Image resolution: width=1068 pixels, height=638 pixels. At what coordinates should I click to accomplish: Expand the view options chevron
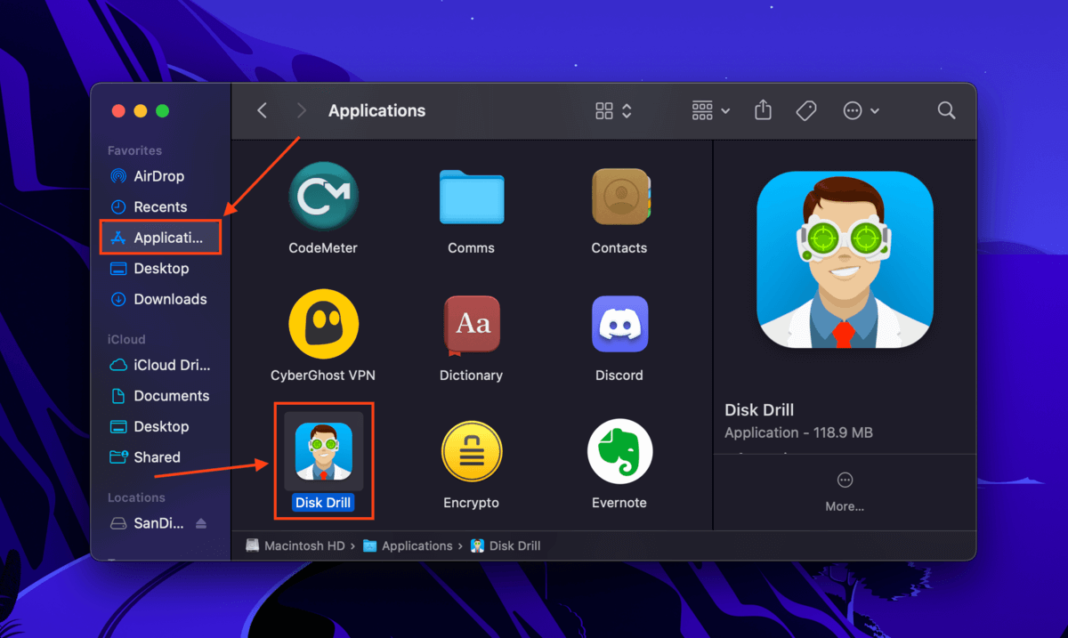click(624, 110)
